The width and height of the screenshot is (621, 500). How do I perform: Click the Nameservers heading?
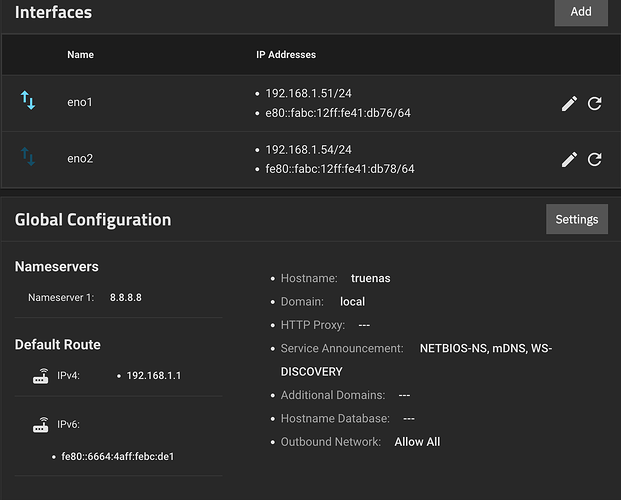(57, 267)
